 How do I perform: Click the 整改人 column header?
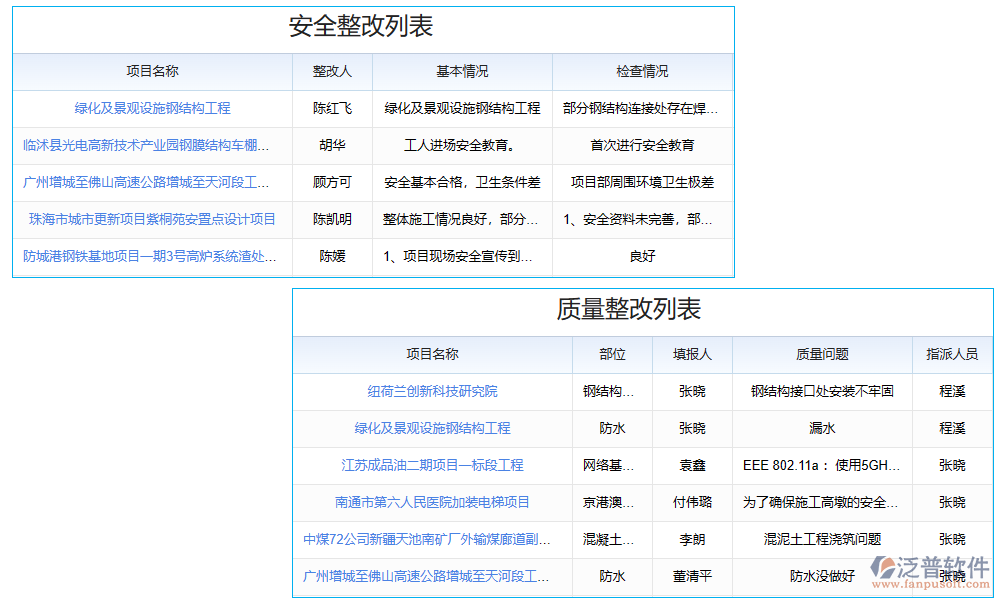tap(331, 71)
